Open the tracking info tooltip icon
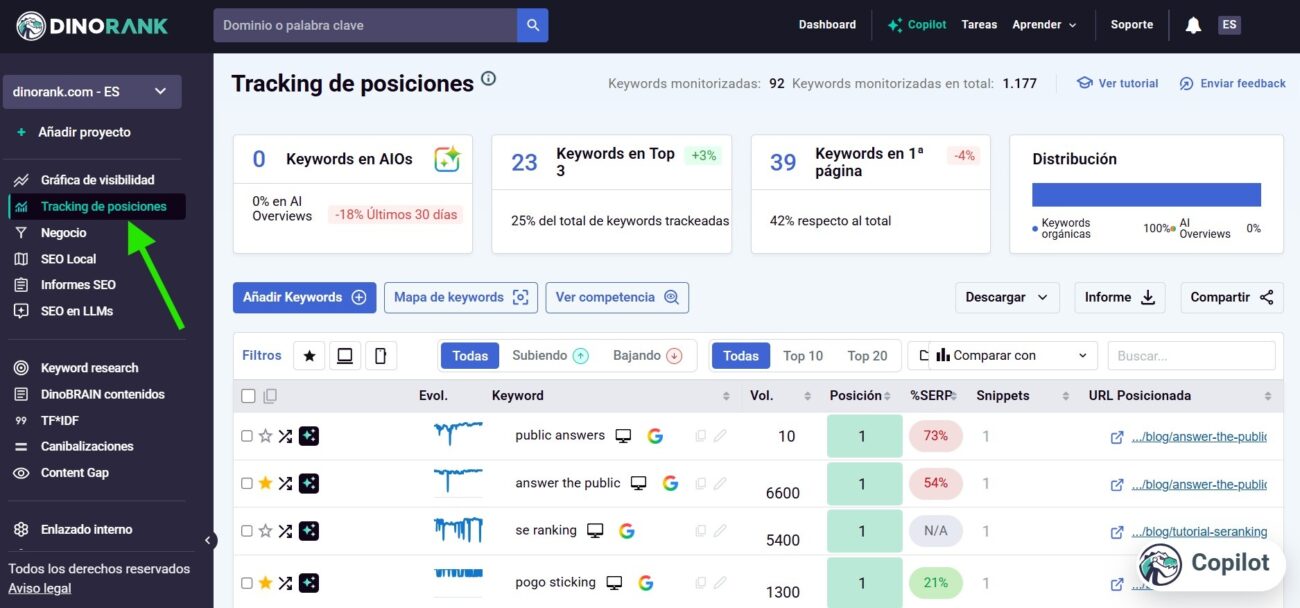 pyautogui.click(x=488, y=79)
